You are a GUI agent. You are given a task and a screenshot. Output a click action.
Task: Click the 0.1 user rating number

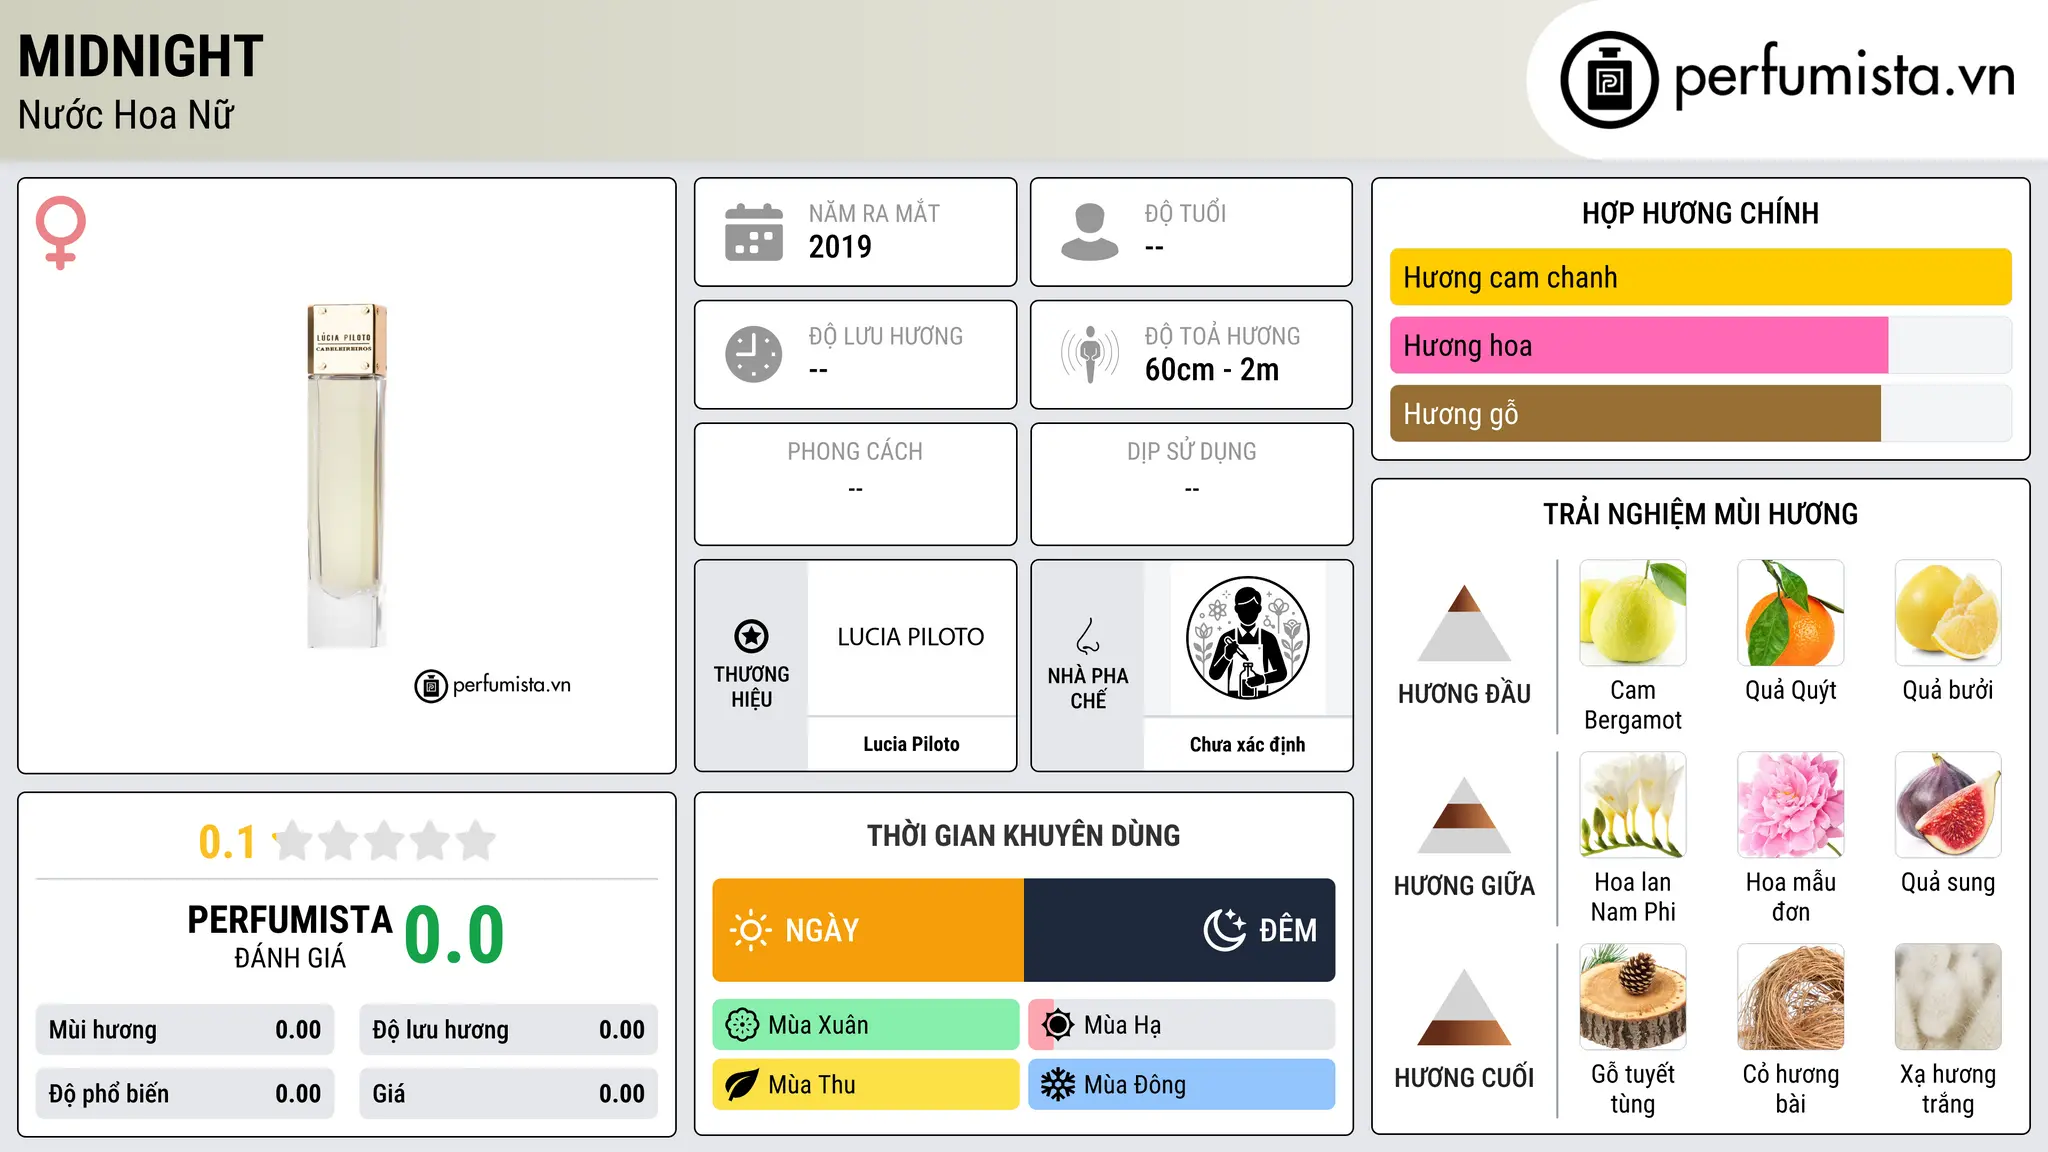pos(227,842)
